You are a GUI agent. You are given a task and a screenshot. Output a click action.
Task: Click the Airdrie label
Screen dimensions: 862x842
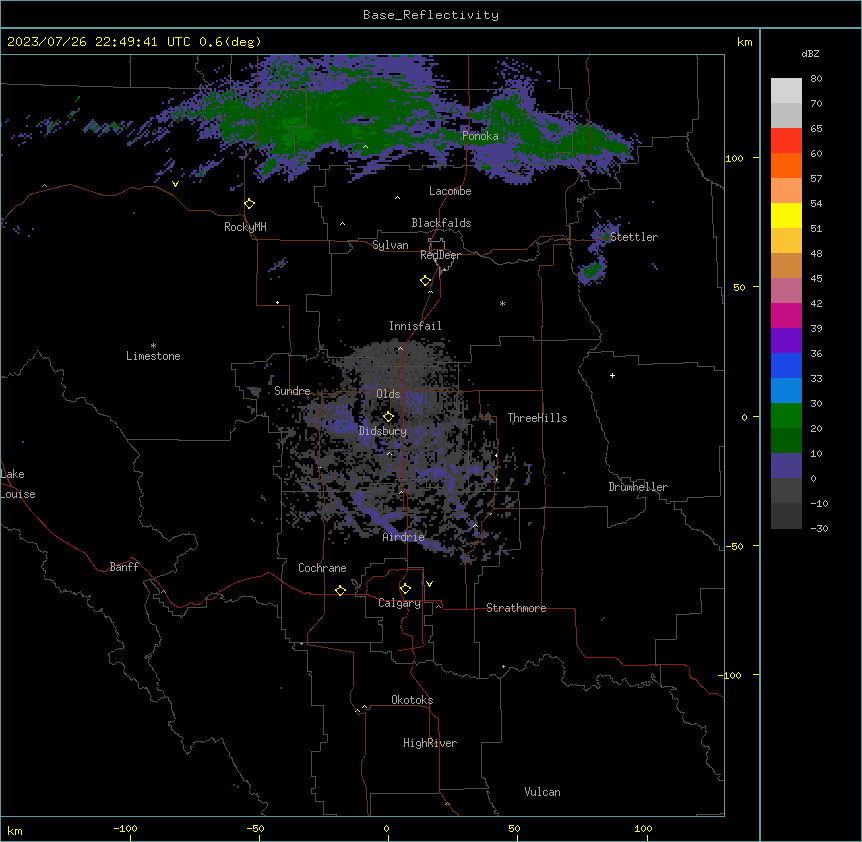[404, 537]
